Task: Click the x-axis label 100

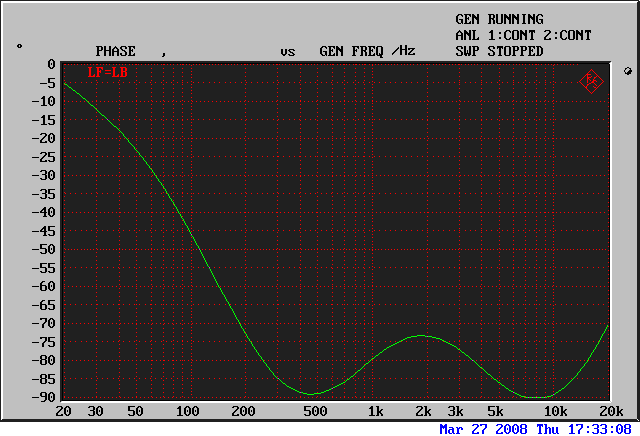Action: [x=187, y=411]
